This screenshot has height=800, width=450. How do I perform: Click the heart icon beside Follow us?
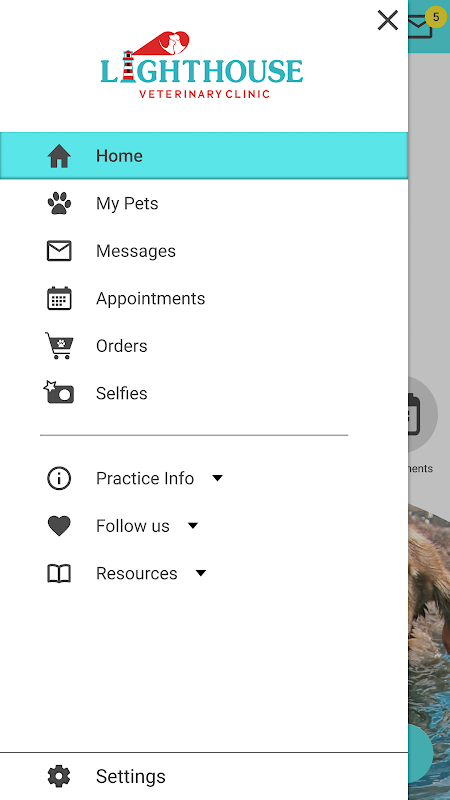(x=59, y=526)
